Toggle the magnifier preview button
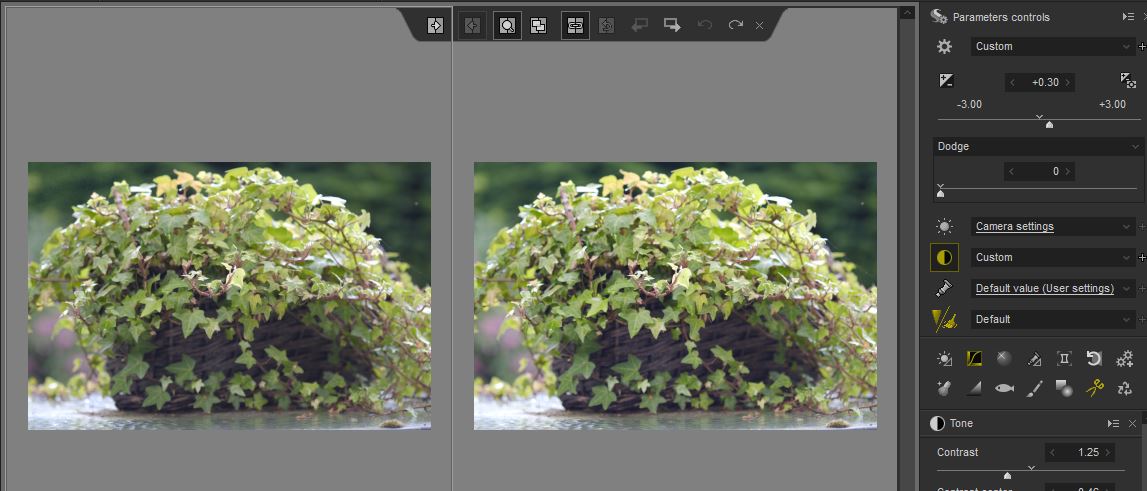Screen dimensions: 1147x491 [x=507, y=26]
